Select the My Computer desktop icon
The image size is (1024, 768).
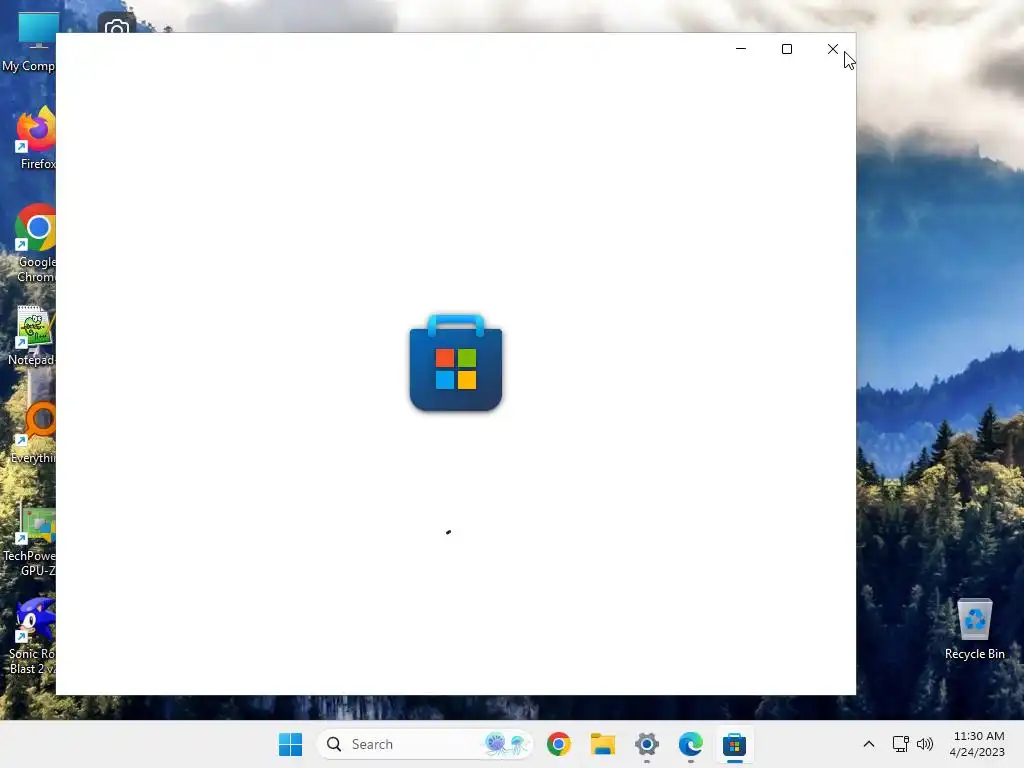pyautogui.click(x=29, y=43)
